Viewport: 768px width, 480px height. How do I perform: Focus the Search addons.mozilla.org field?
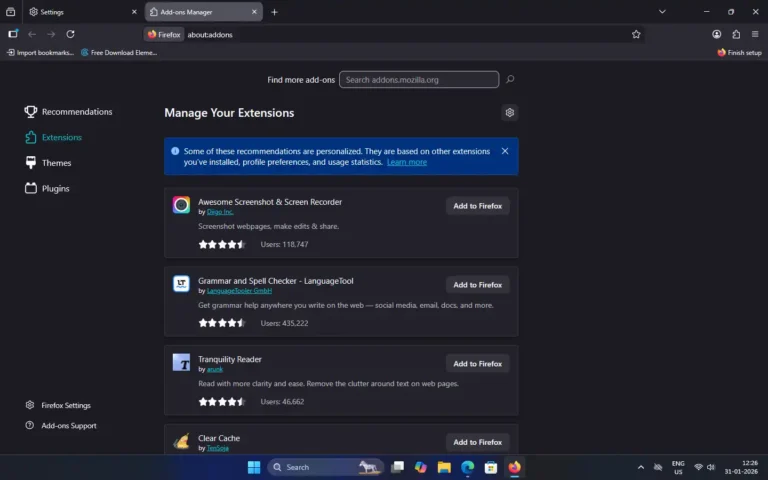coord(419,79)
